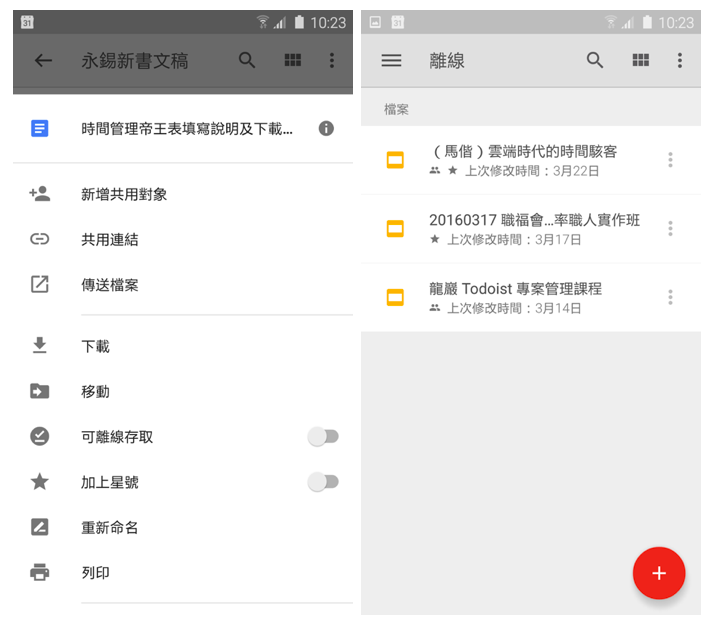Image resolution: width=717 pixels, height=629 pixels.
Task: Choose 下載 download option
Action: pyautogui.click(x=183, y=346)
